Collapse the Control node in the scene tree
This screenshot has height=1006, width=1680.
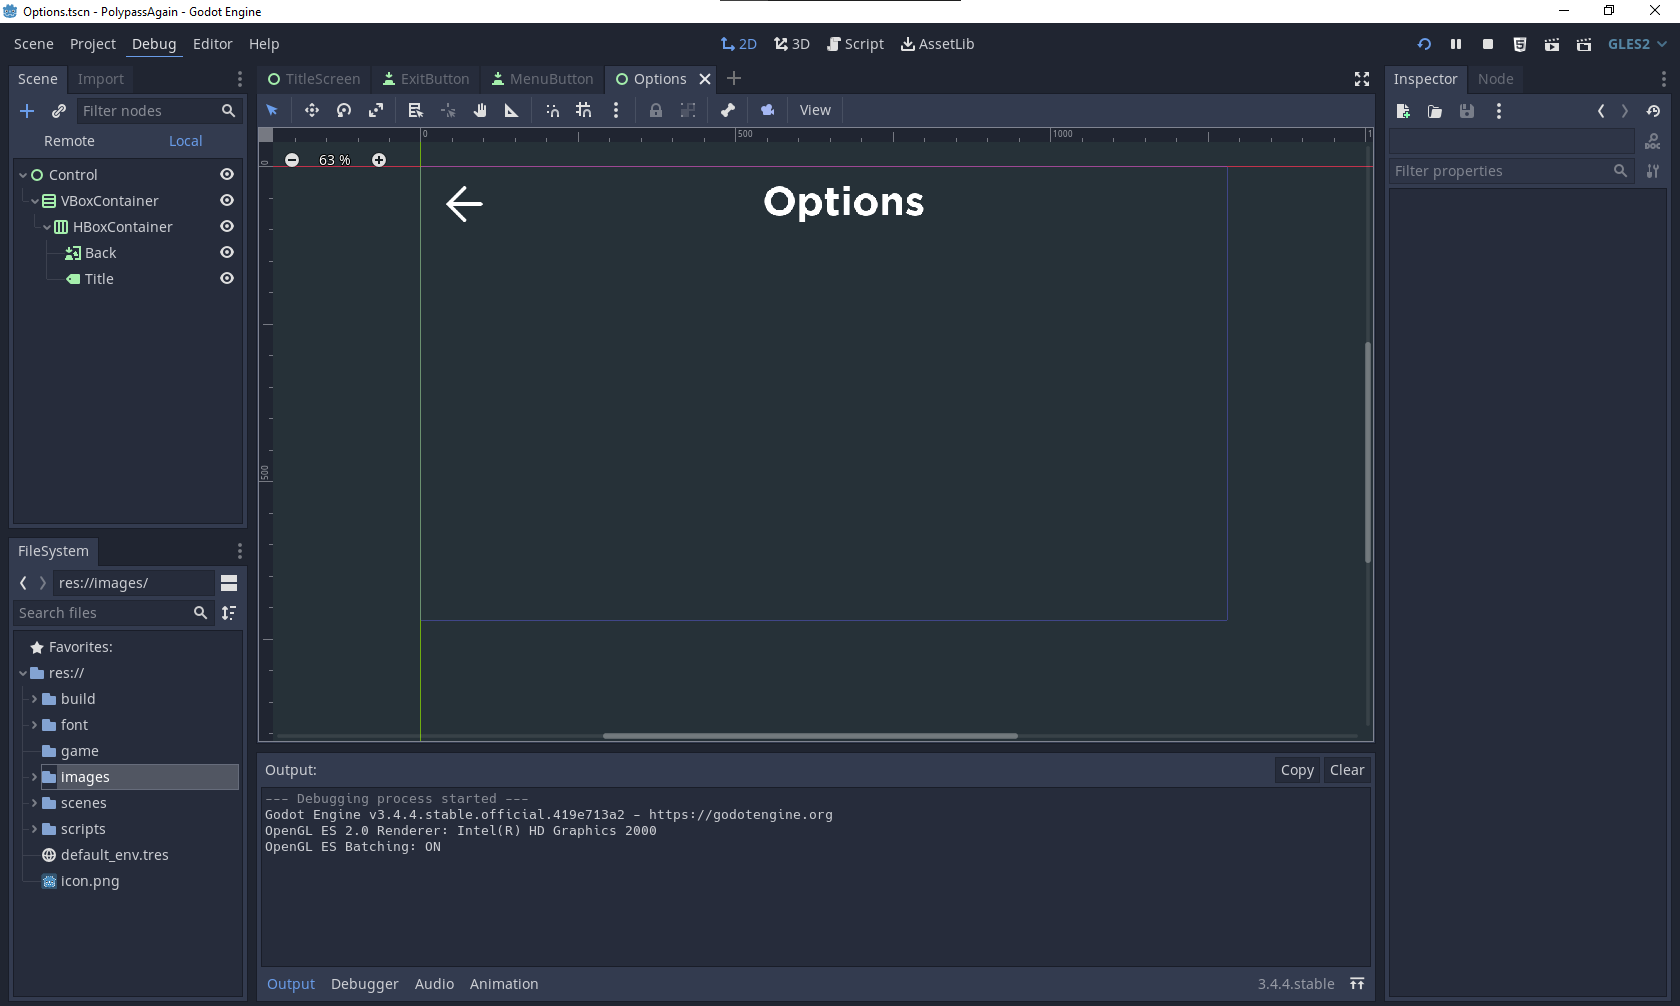click(22, 174)
